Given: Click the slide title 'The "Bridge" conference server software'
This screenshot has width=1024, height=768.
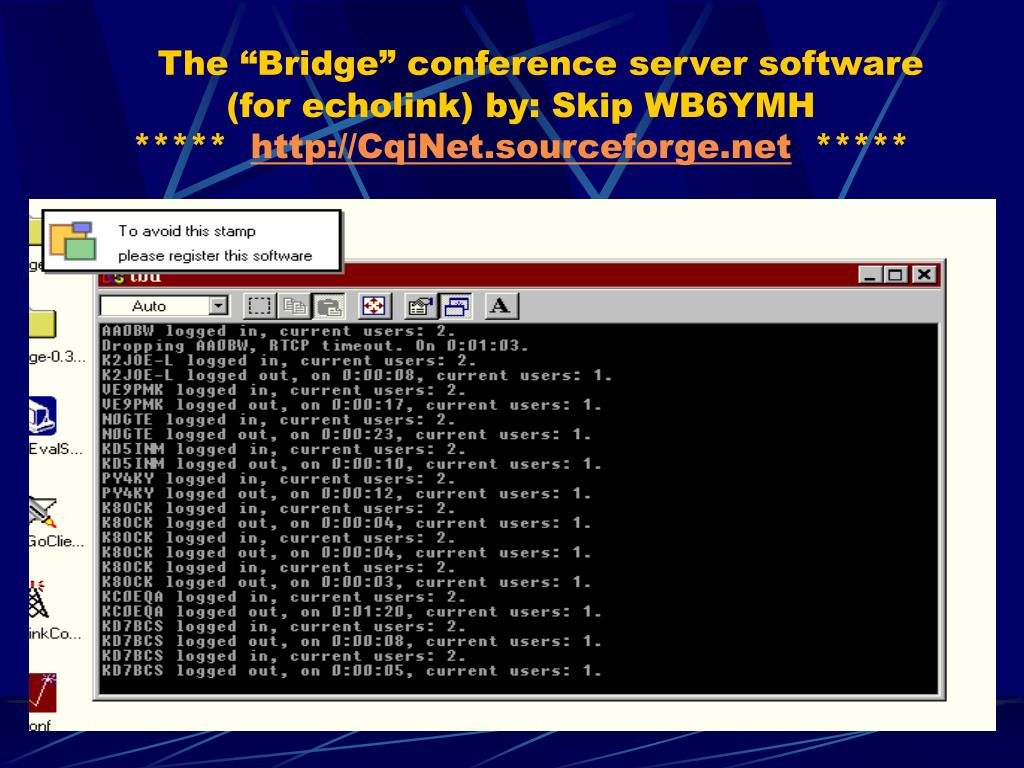Looking at the screenshot, I should [540, 63].
